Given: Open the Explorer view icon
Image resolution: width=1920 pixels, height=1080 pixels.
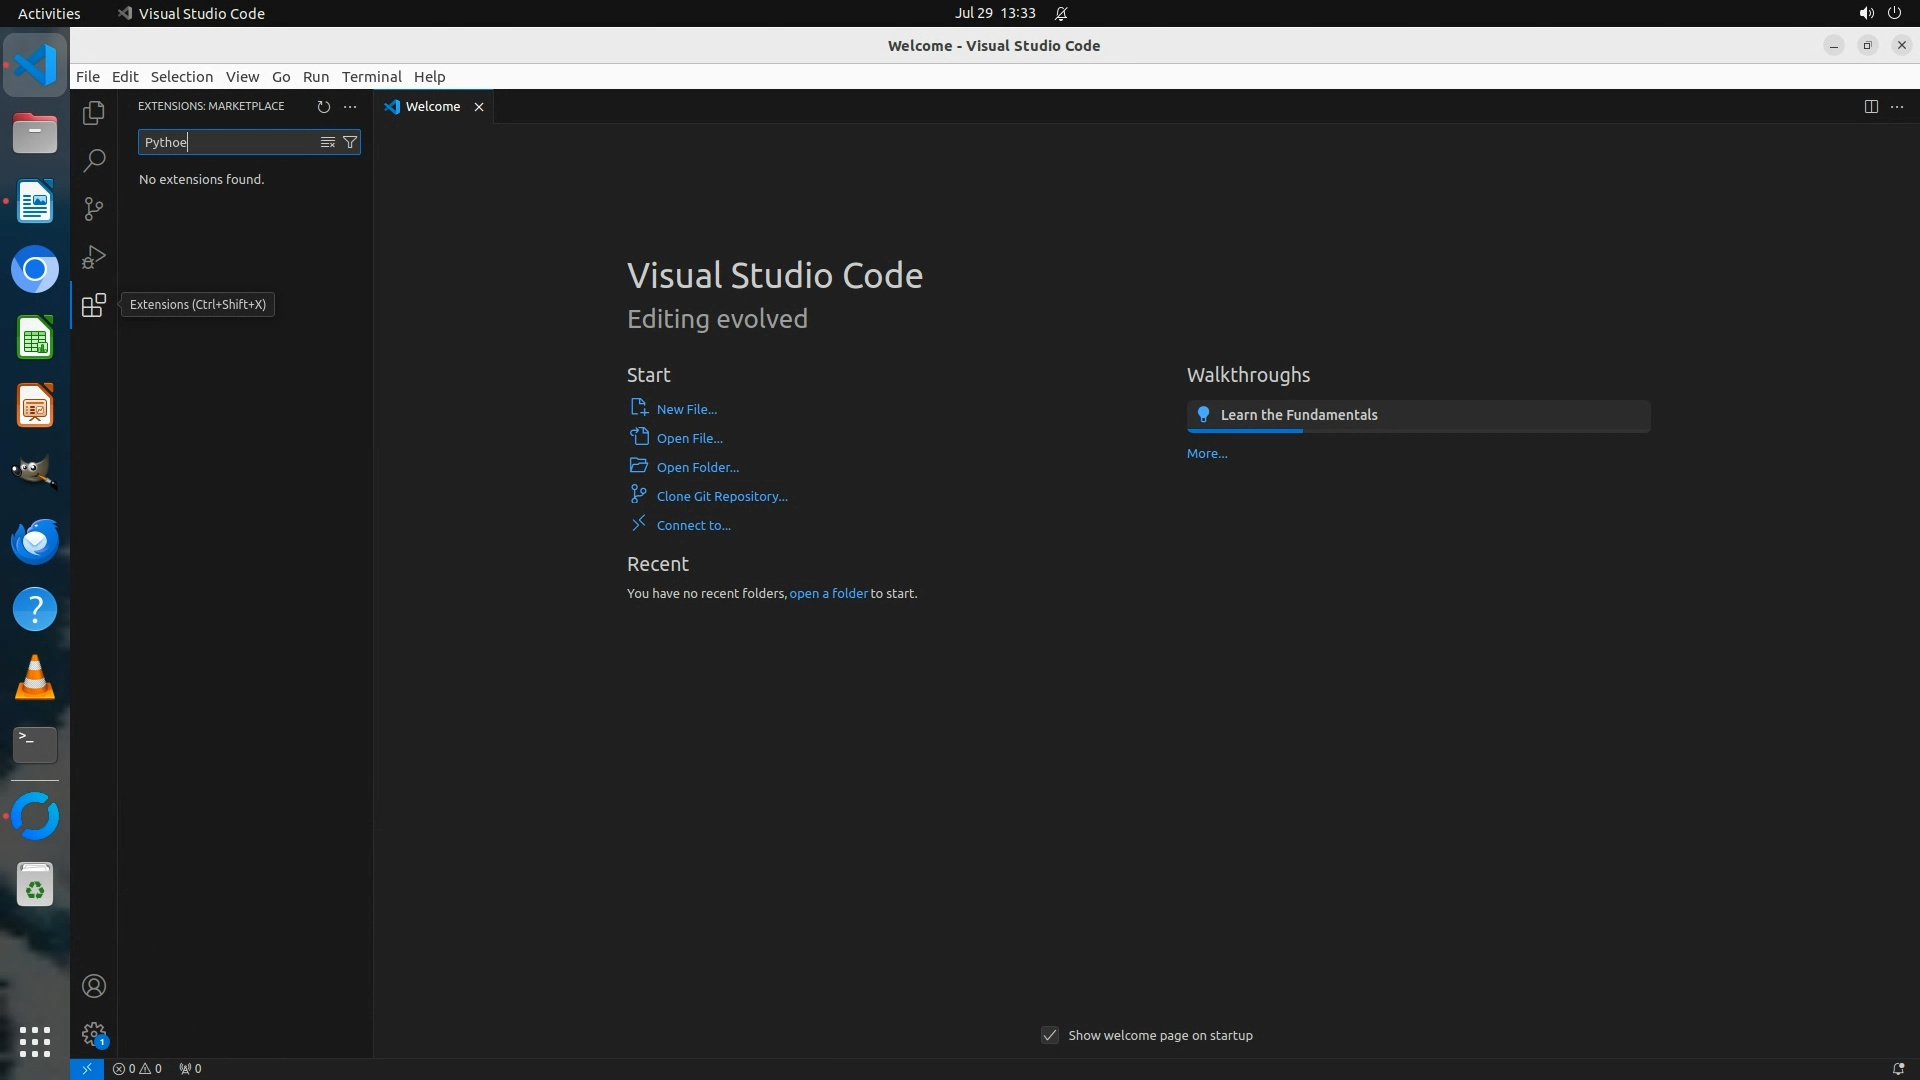Looking at the screenshot, I should coord(94,113).
